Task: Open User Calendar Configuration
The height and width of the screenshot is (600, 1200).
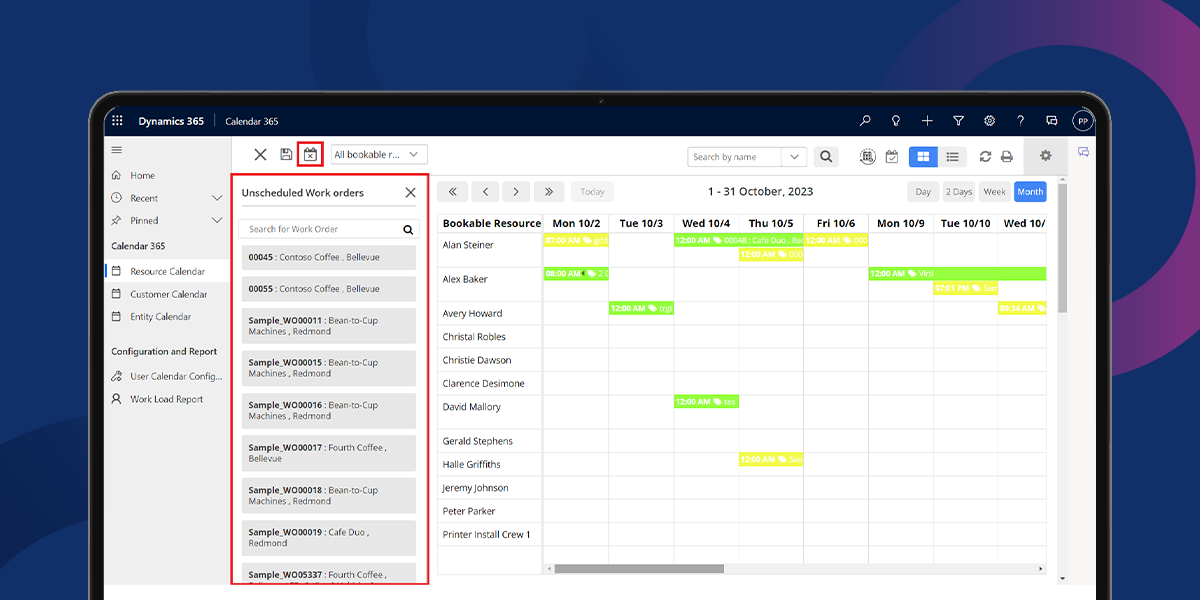Action: pos(176,376)
